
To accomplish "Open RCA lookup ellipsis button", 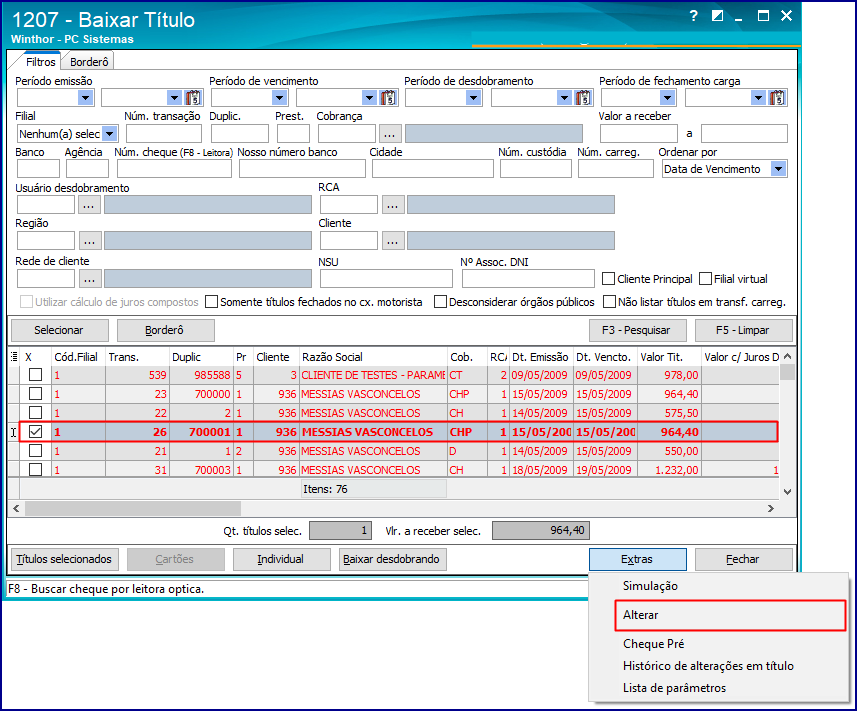I will tap(392, 205).
